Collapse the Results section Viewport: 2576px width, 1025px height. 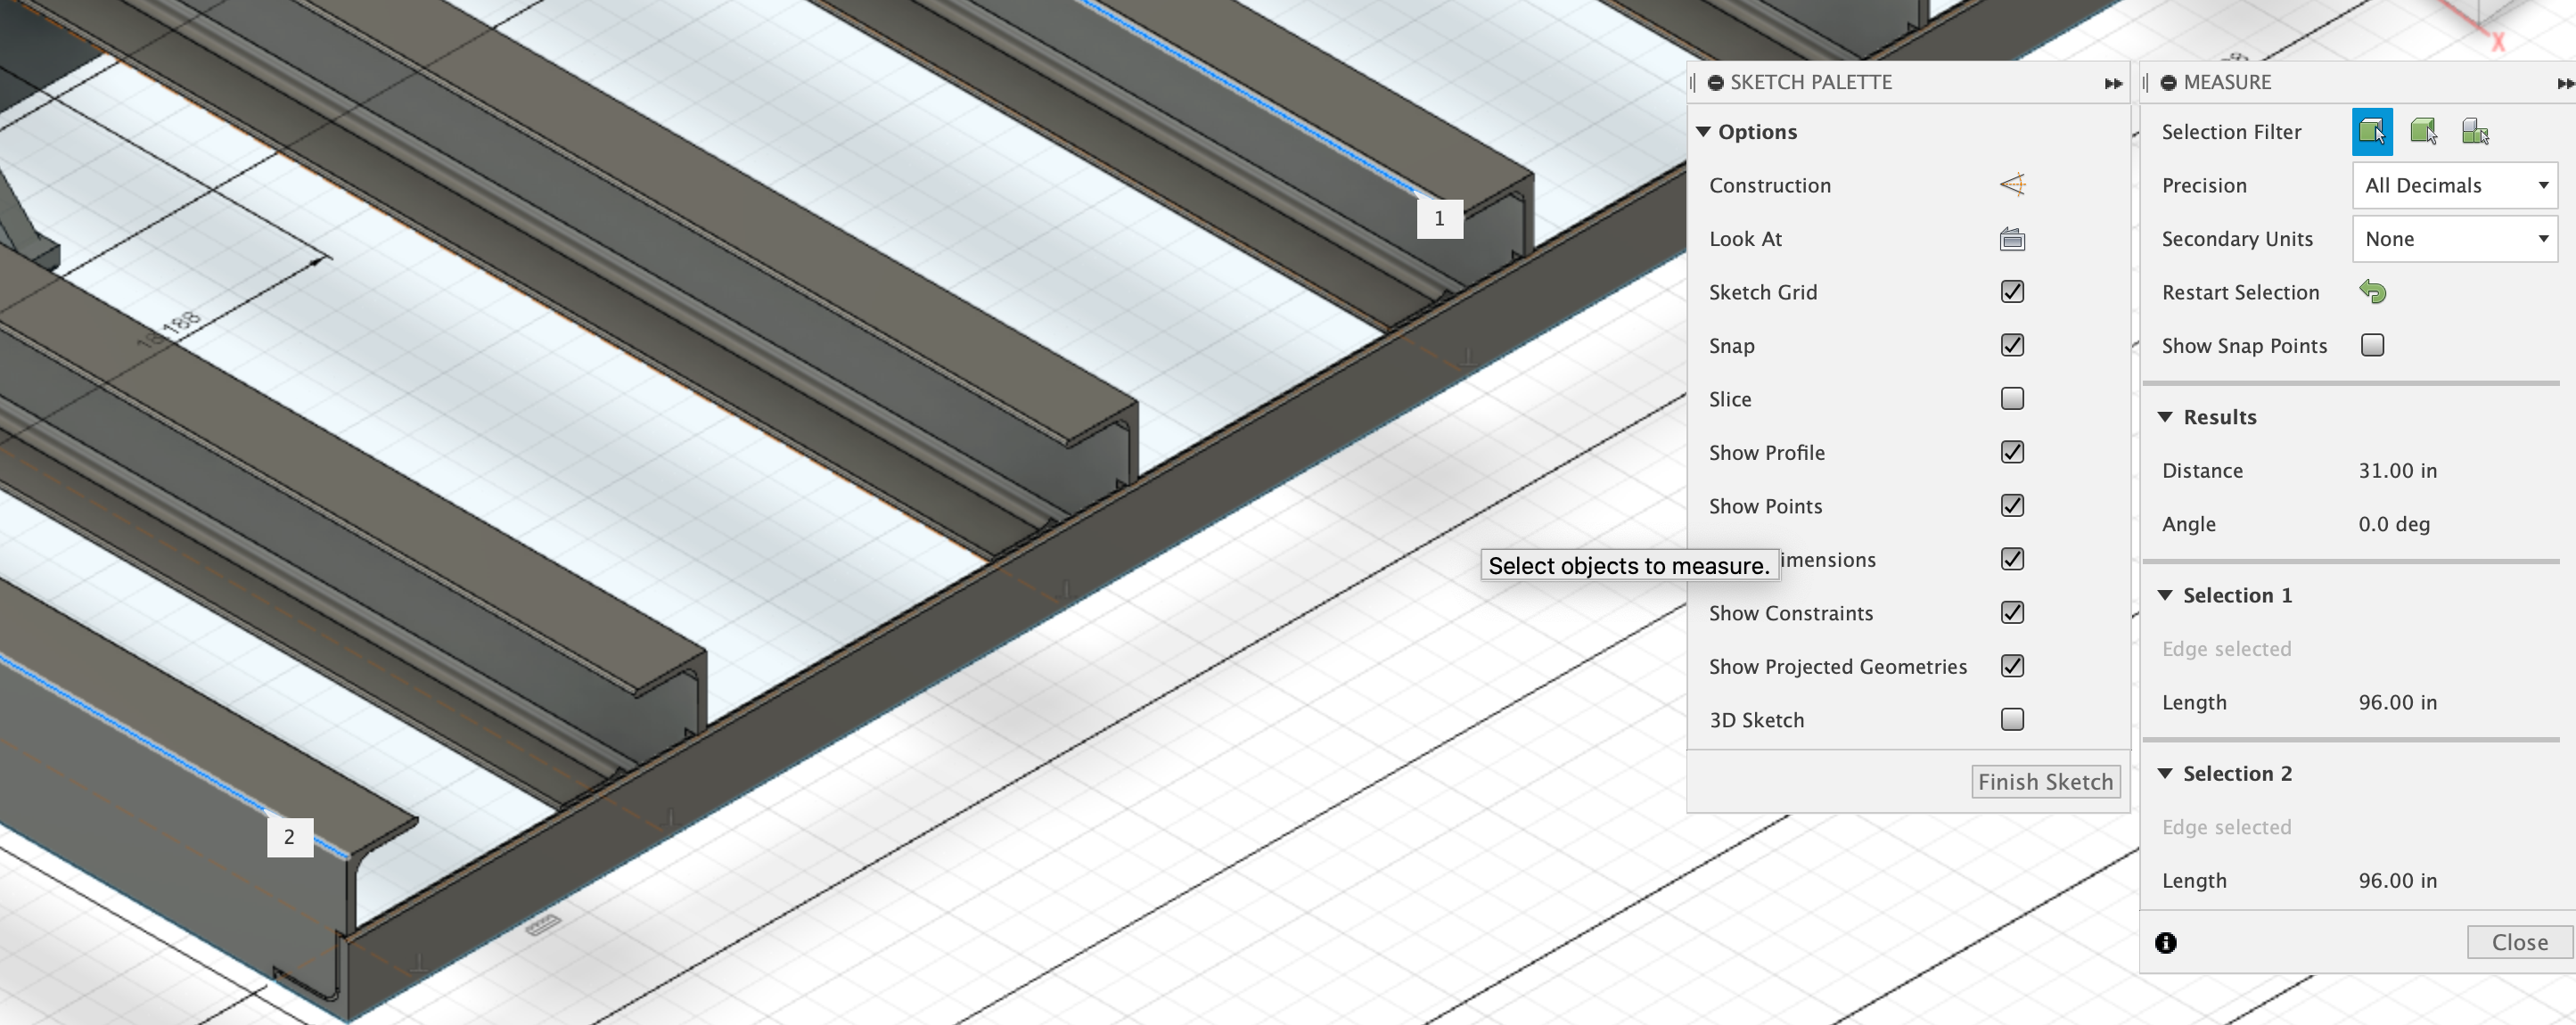2166,417
